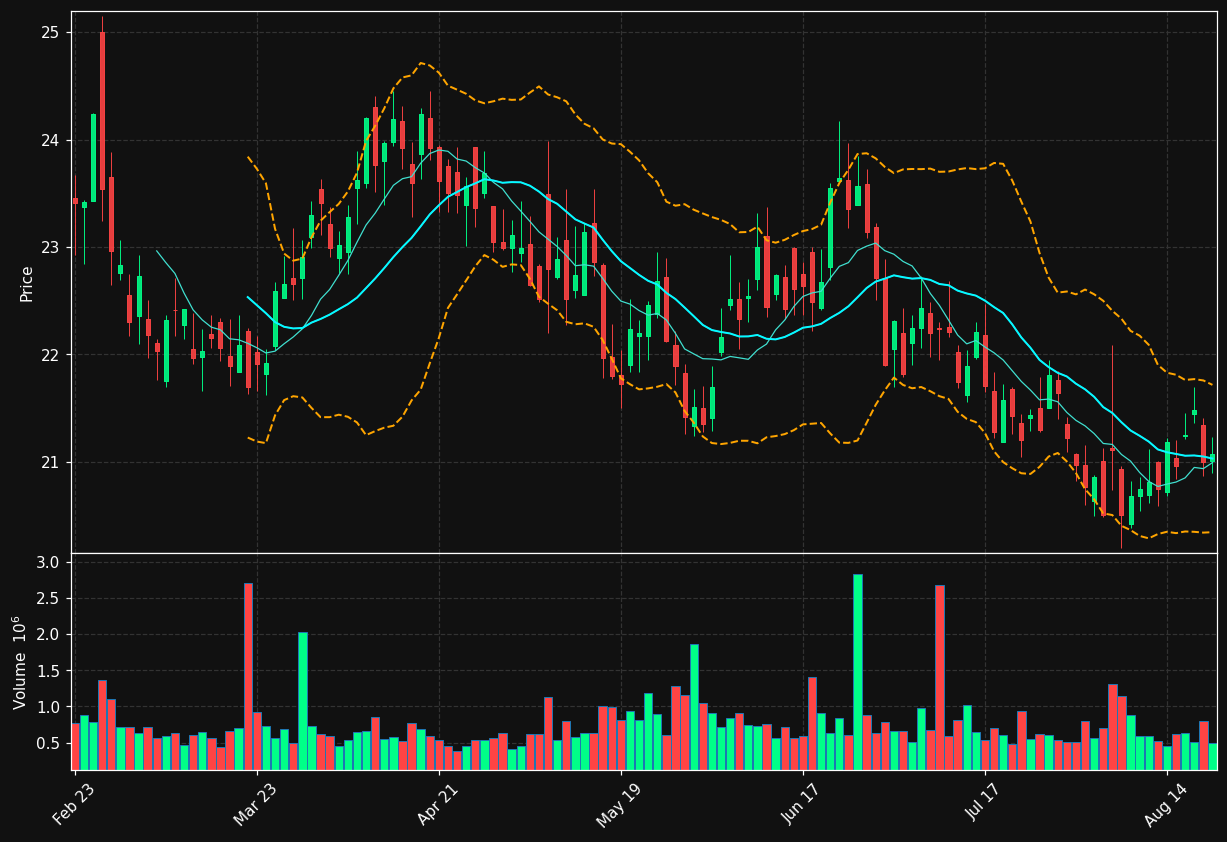
Task: Select the price tick label 25
Action: tap(50, 33)
